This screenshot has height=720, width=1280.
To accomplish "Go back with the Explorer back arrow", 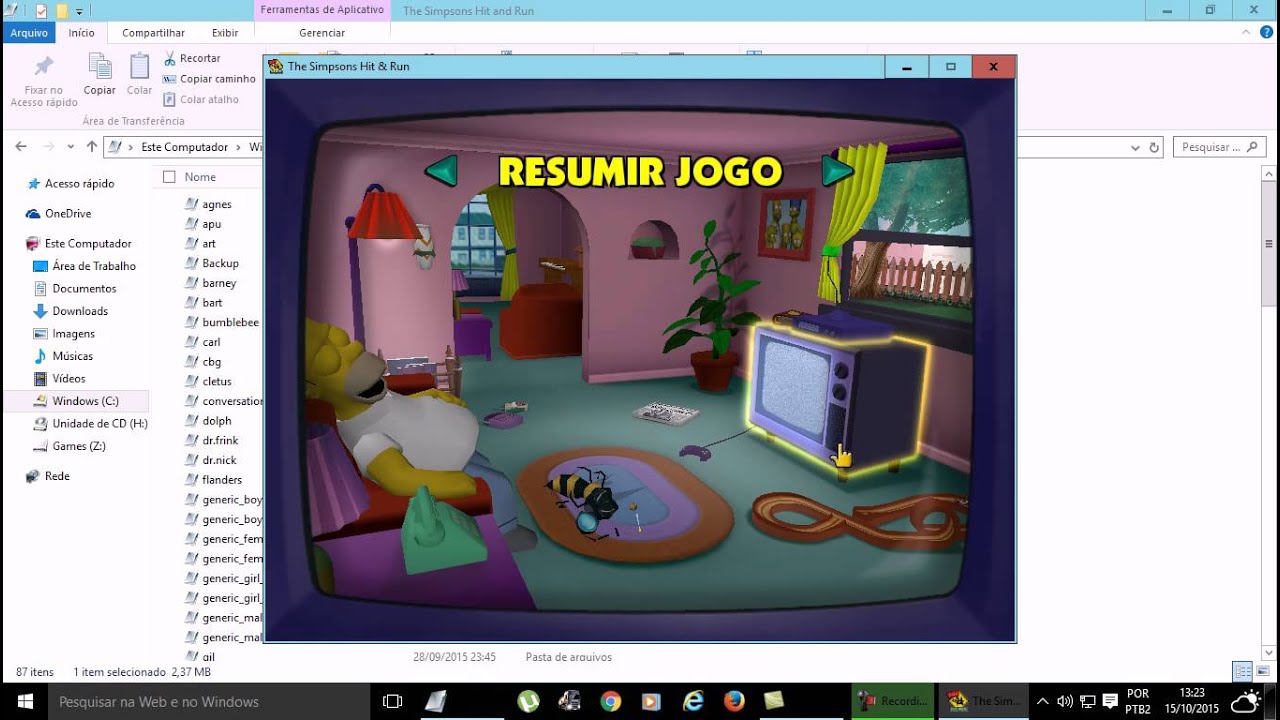I will point(21,147).
